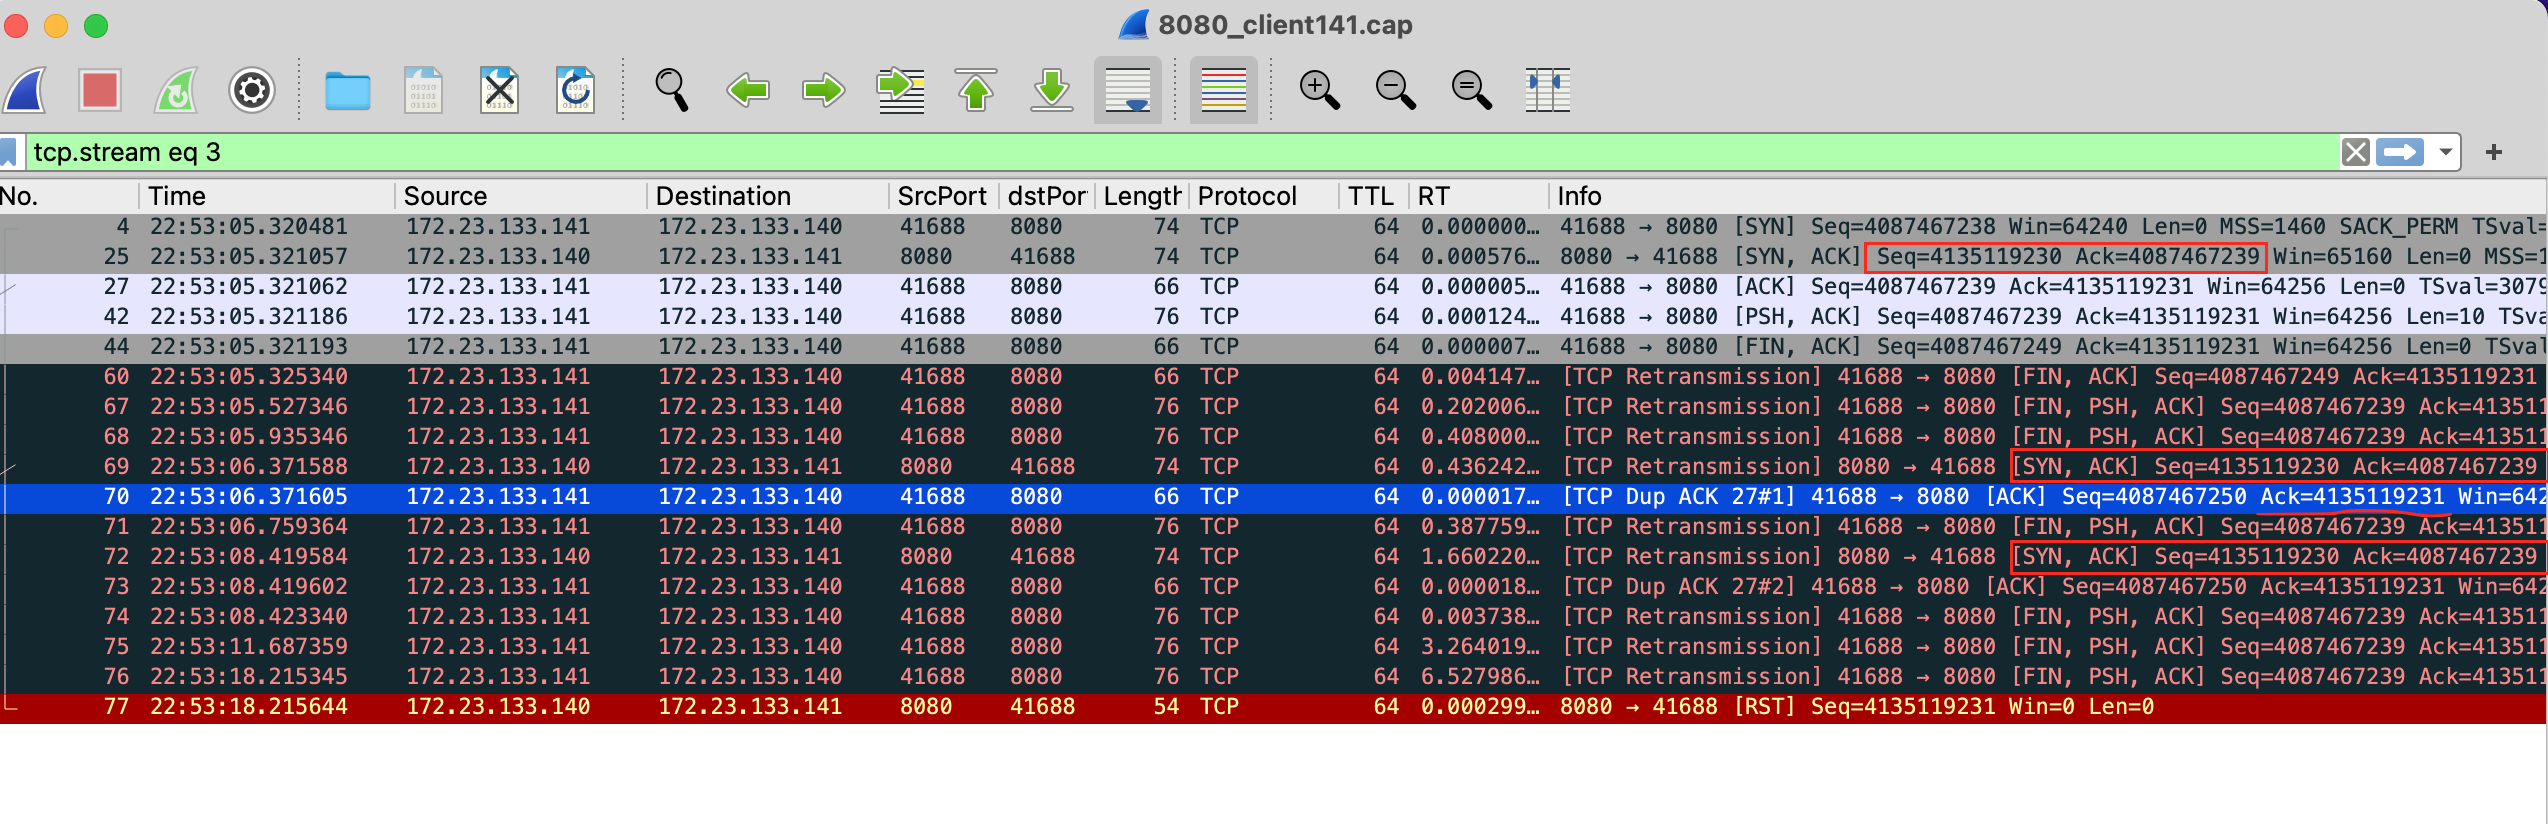
Task: Sort by the RT column header
Action: point(1478,196)
